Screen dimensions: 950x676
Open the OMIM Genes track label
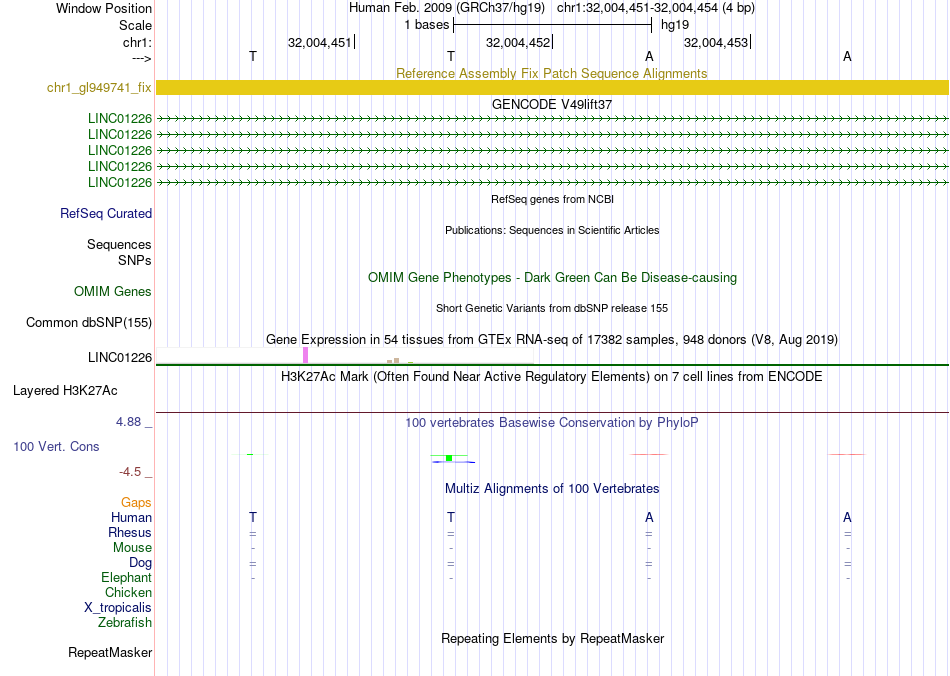113,291
